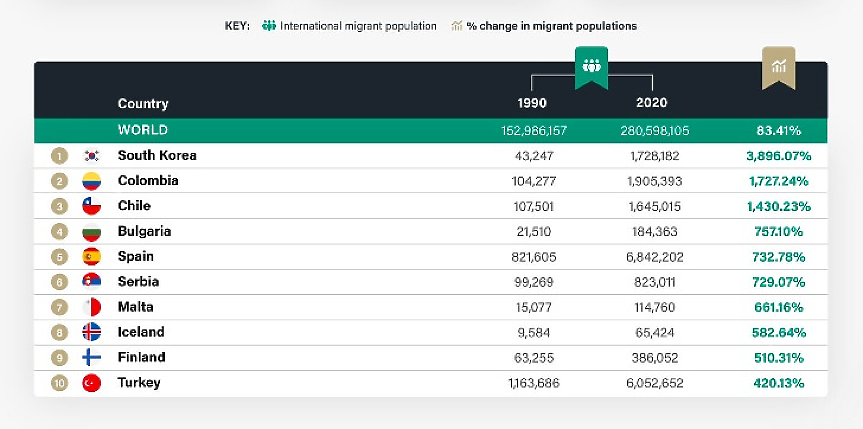Click the Finland flag icon

[x=91, y=358]
